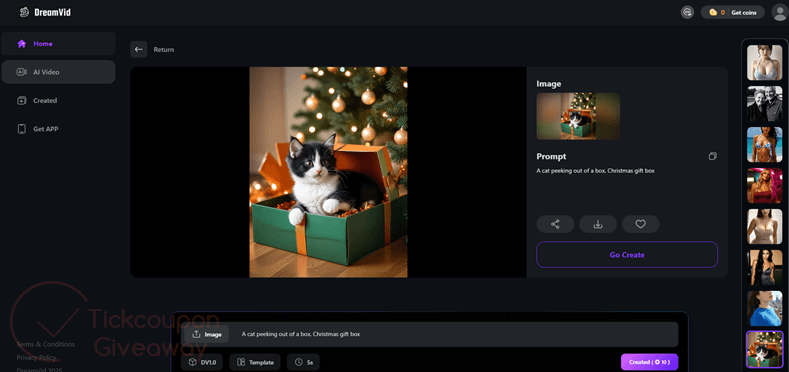Open the DV1.0 model selector

click(x=202, y=362)
